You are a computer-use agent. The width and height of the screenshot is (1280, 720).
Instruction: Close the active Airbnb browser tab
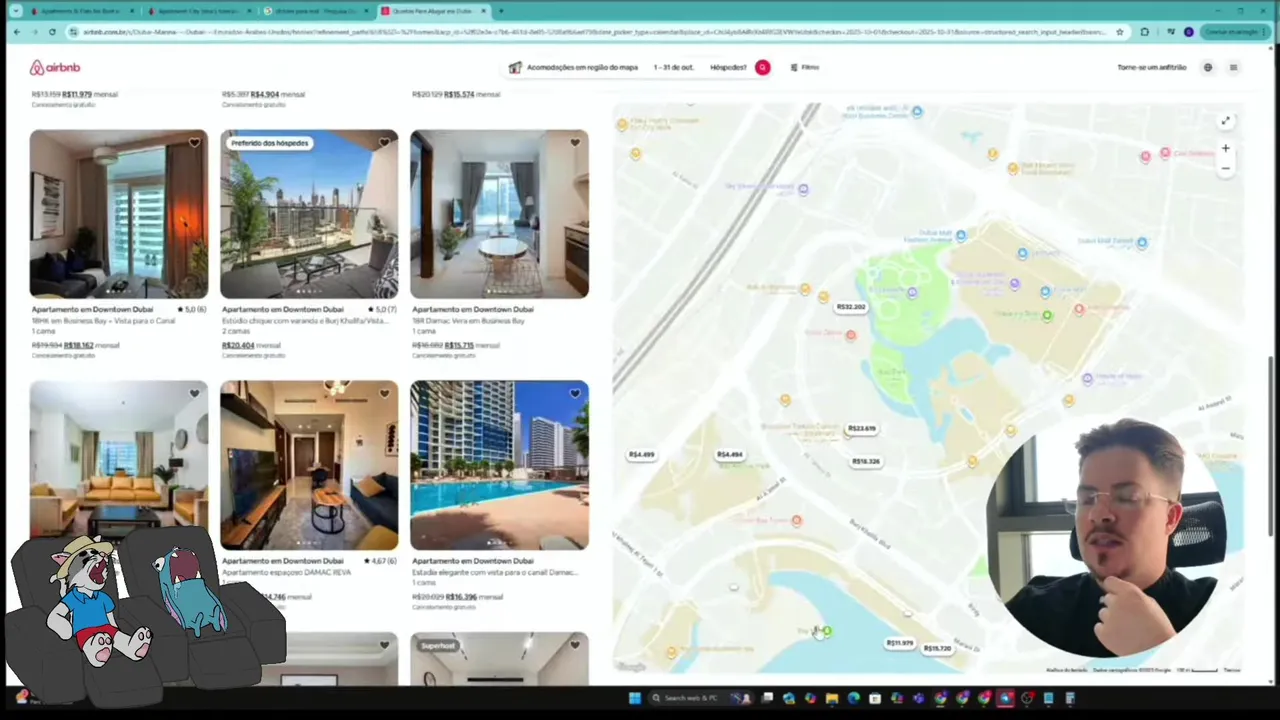484,11
